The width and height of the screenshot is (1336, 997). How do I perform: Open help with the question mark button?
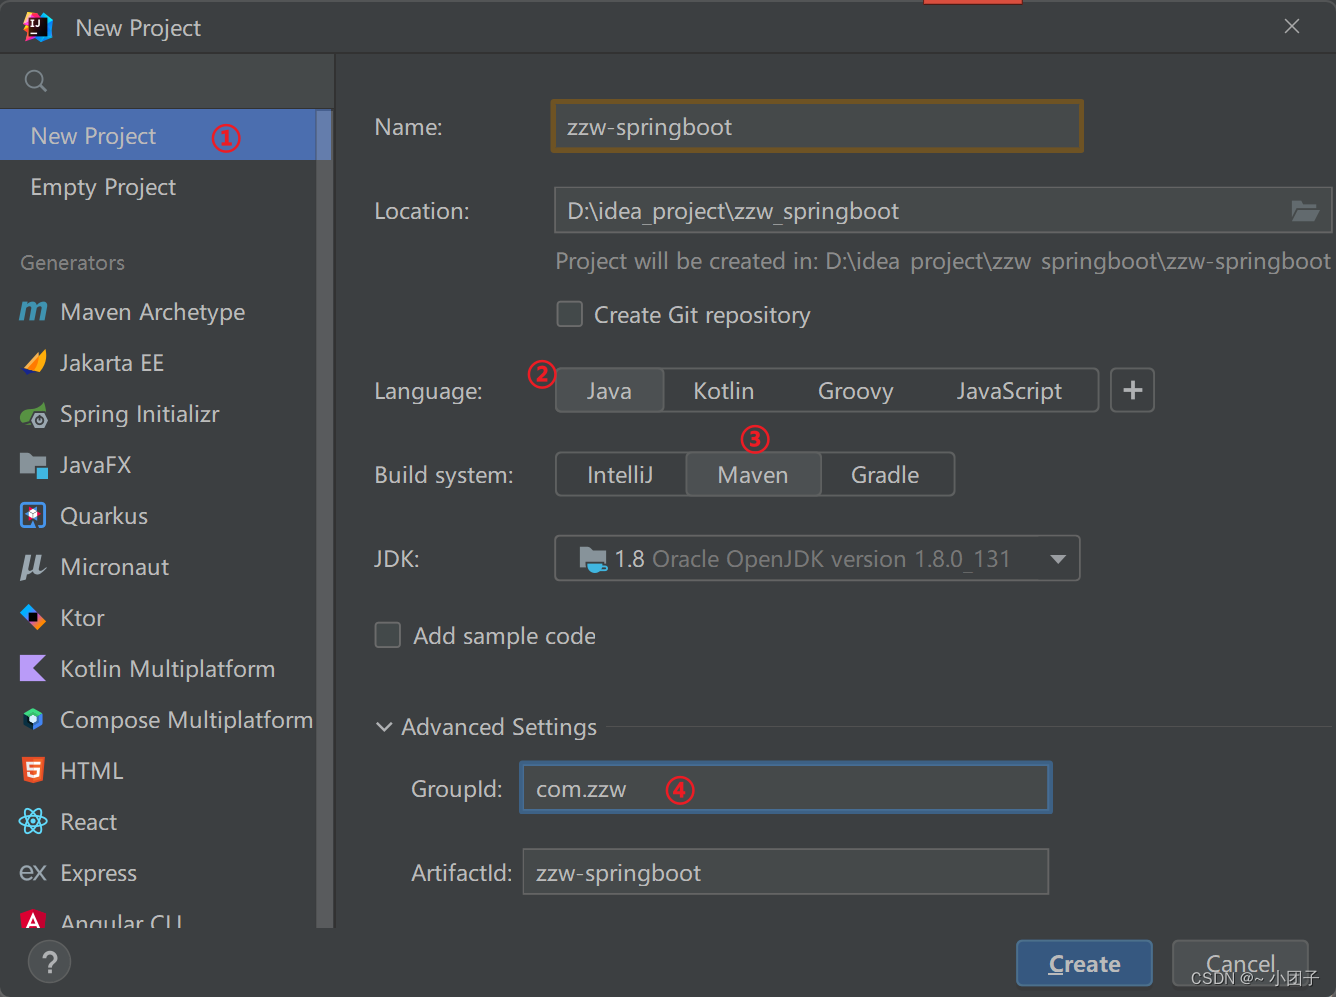pyautogui.click(x=50, y=963)
